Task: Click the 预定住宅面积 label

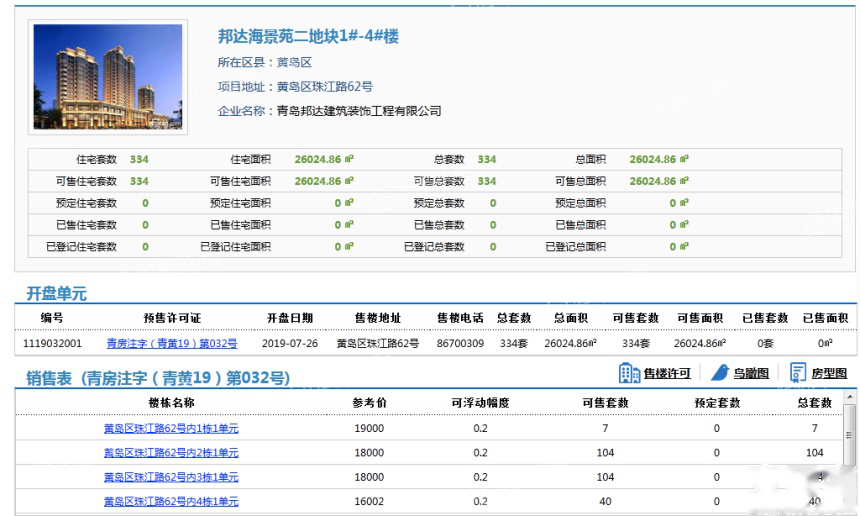Action: (x=240, y=203)
